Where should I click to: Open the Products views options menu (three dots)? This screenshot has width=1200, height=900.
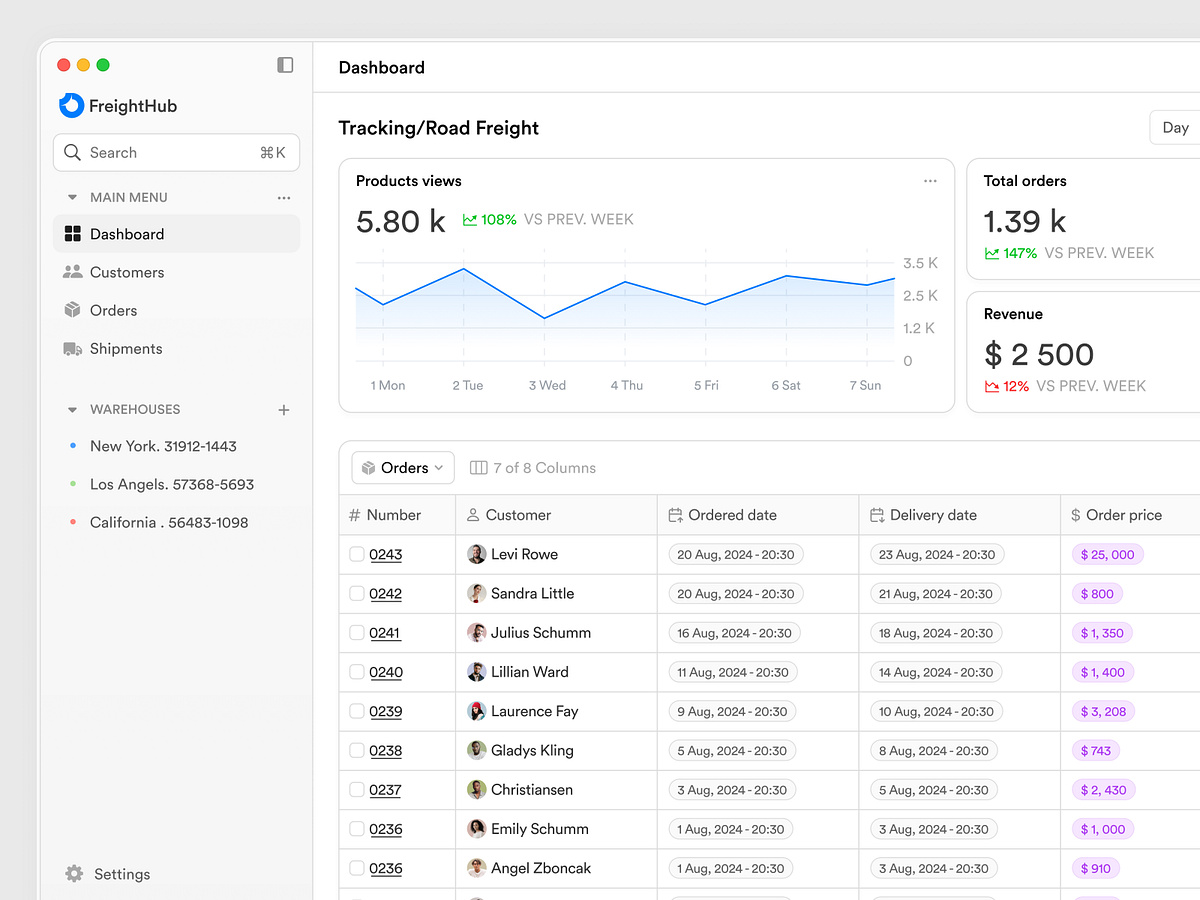(930, 181)
